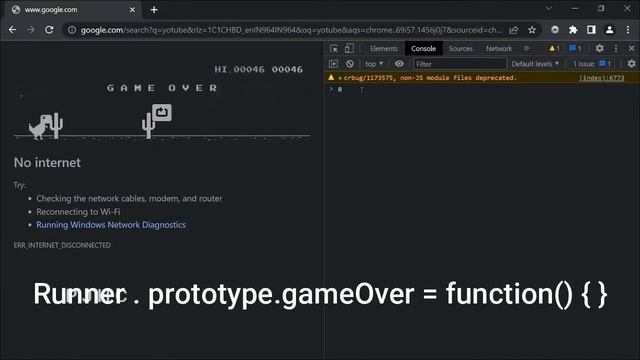Open the Sources tab

460,49
